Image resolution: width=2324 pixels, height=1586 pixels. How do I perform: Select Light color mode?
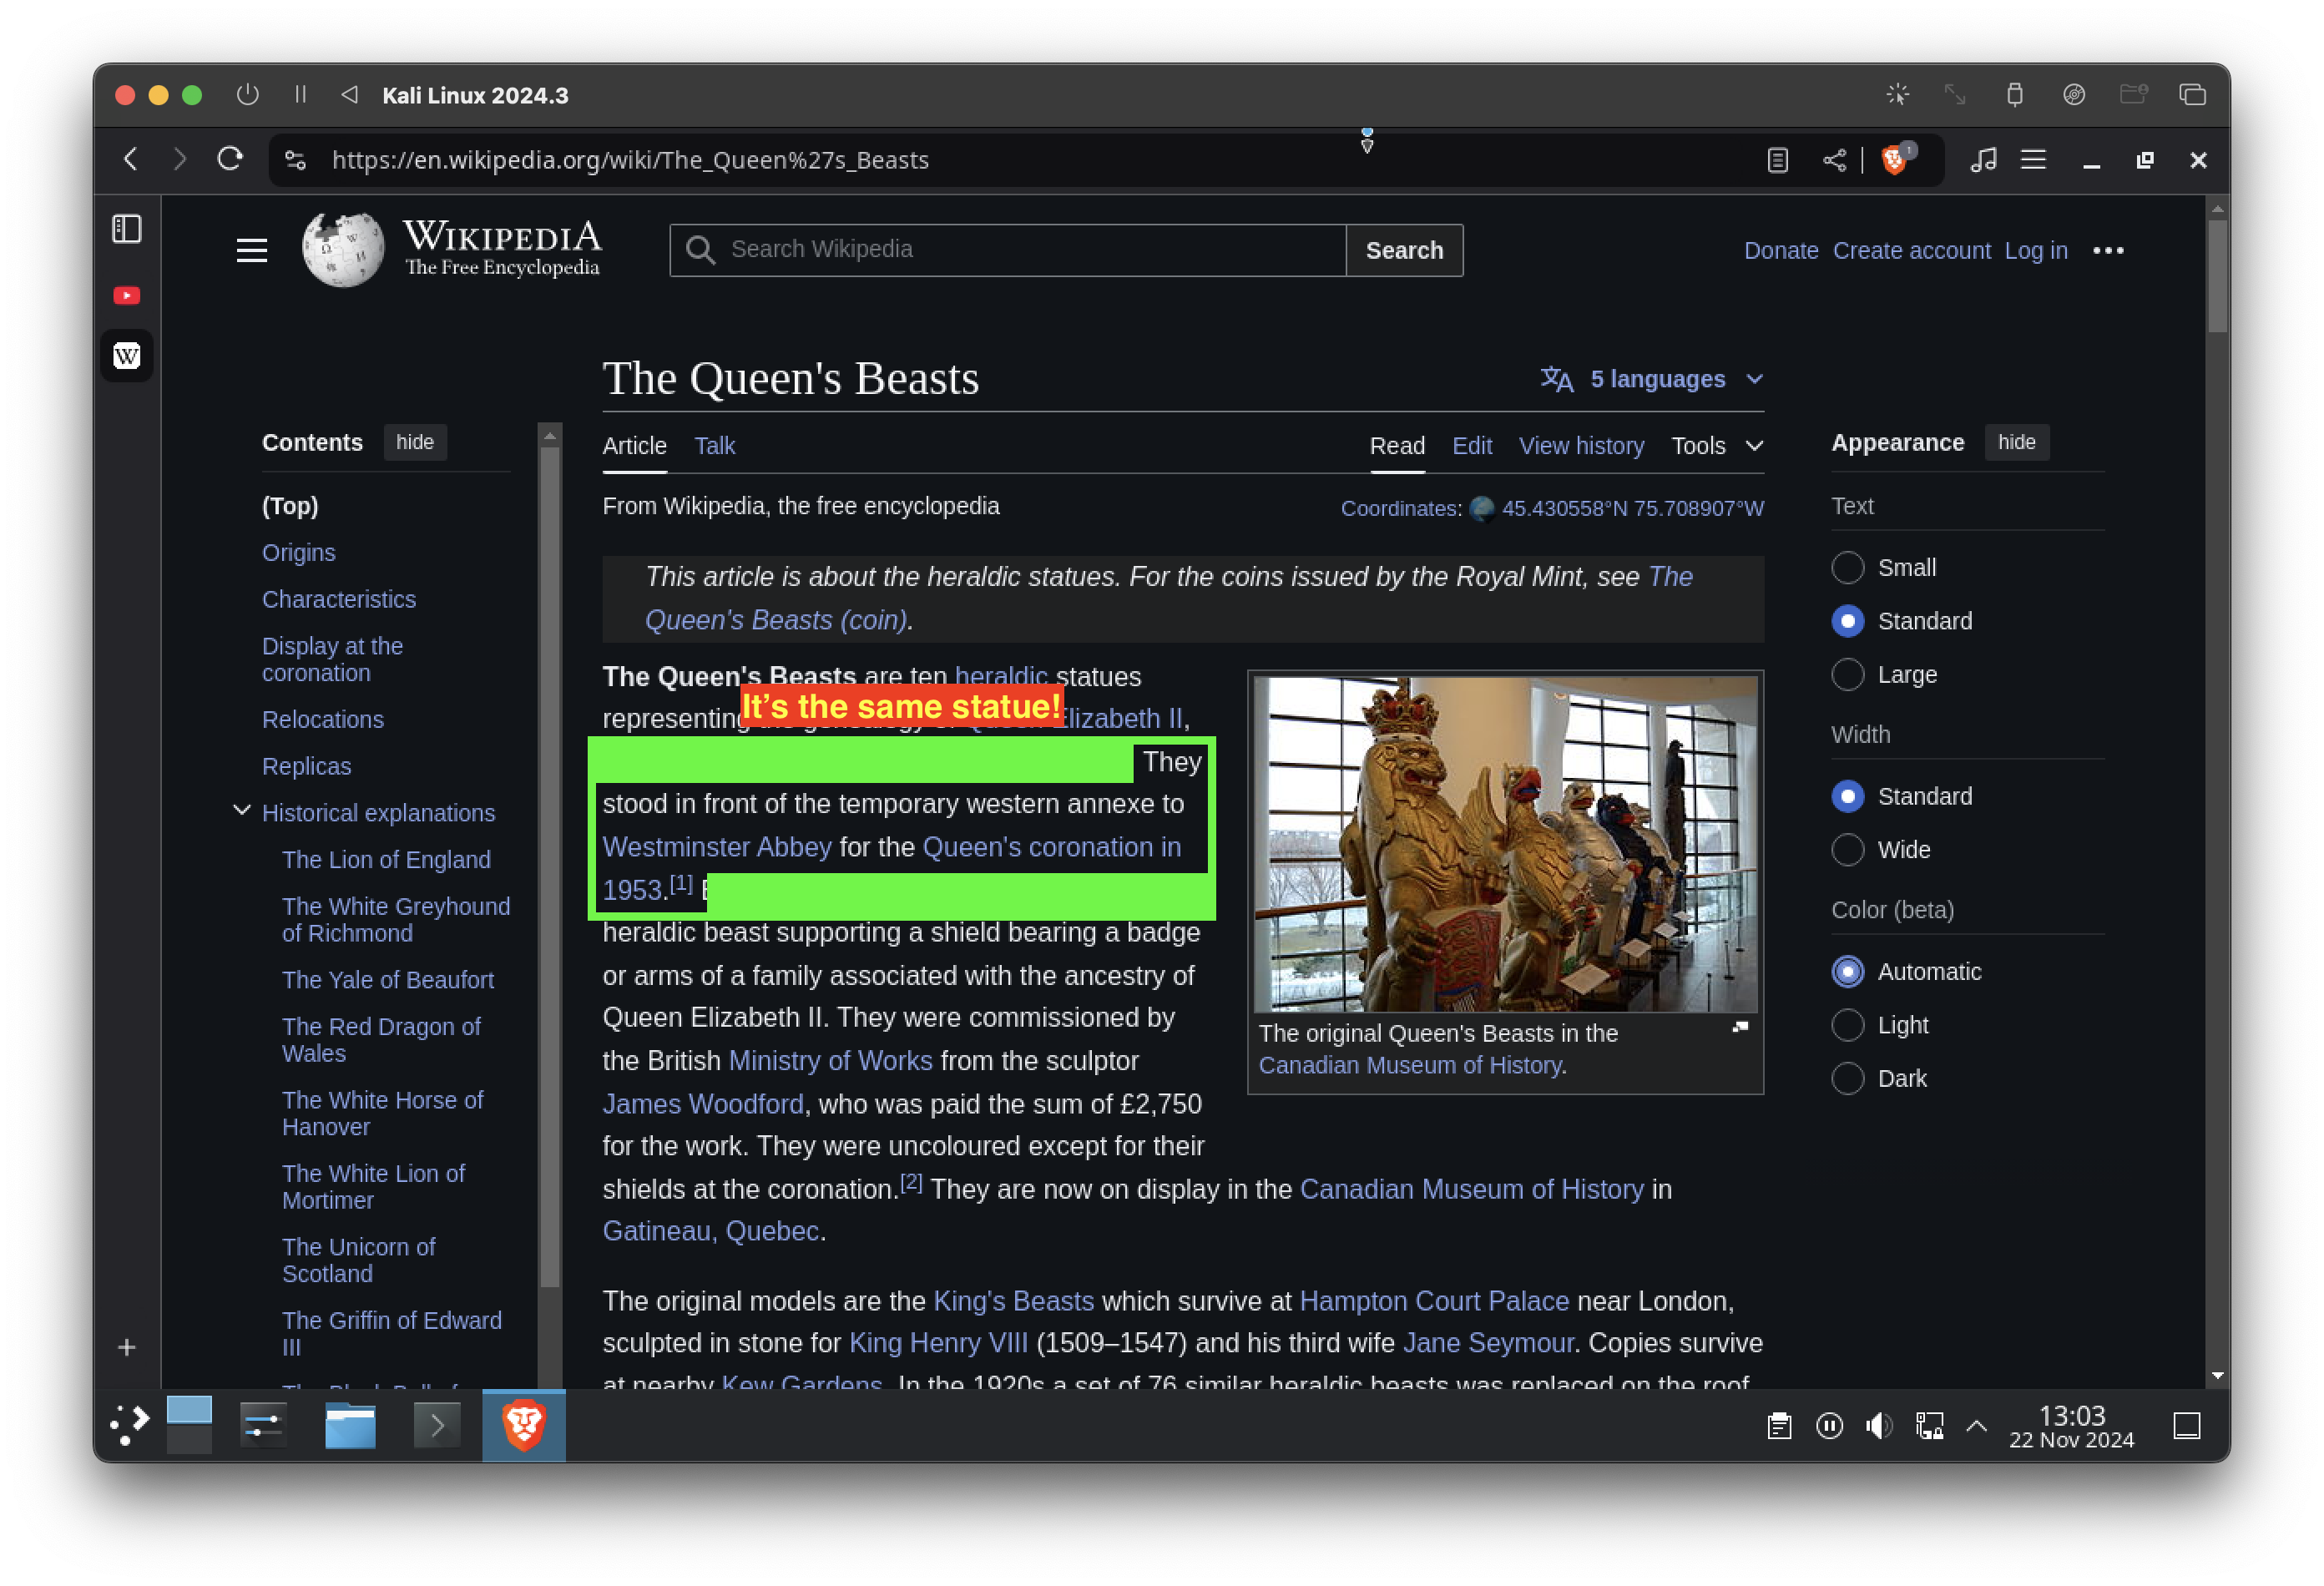click(x=1848, y=1025)
